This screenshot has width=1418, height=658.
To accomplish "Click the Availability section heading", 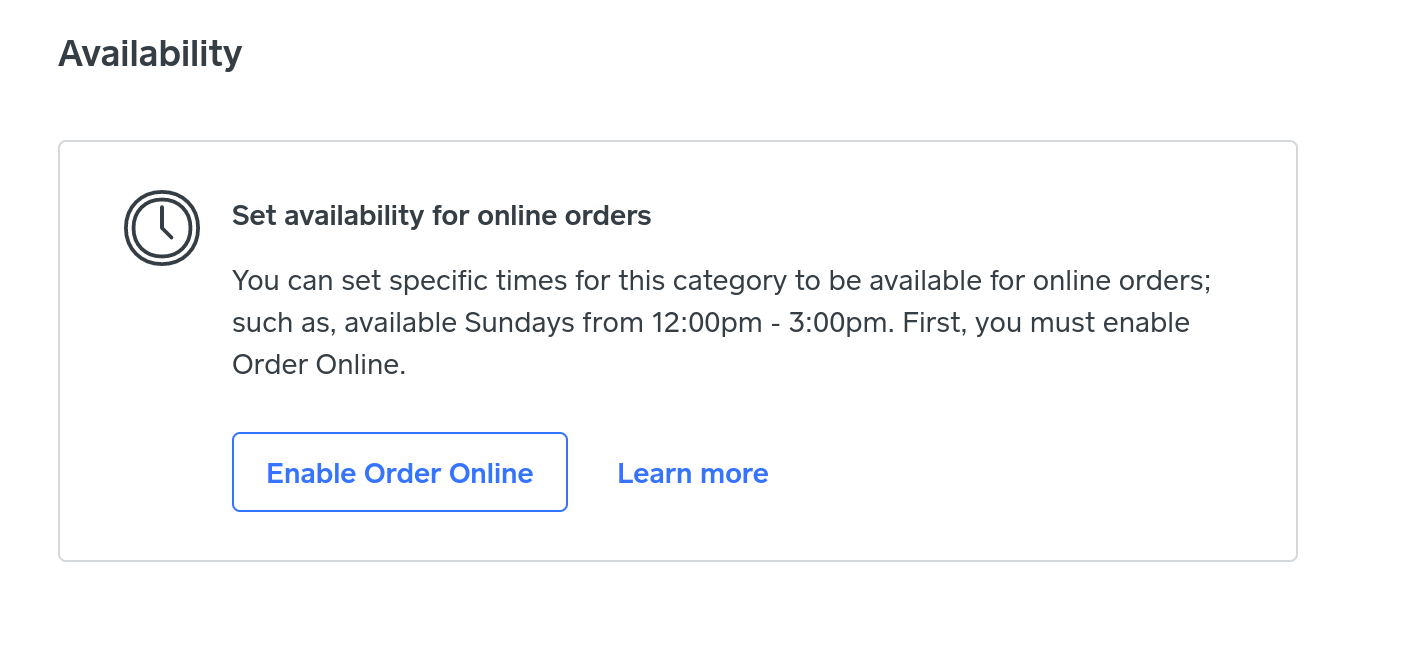I will point(150,53).
